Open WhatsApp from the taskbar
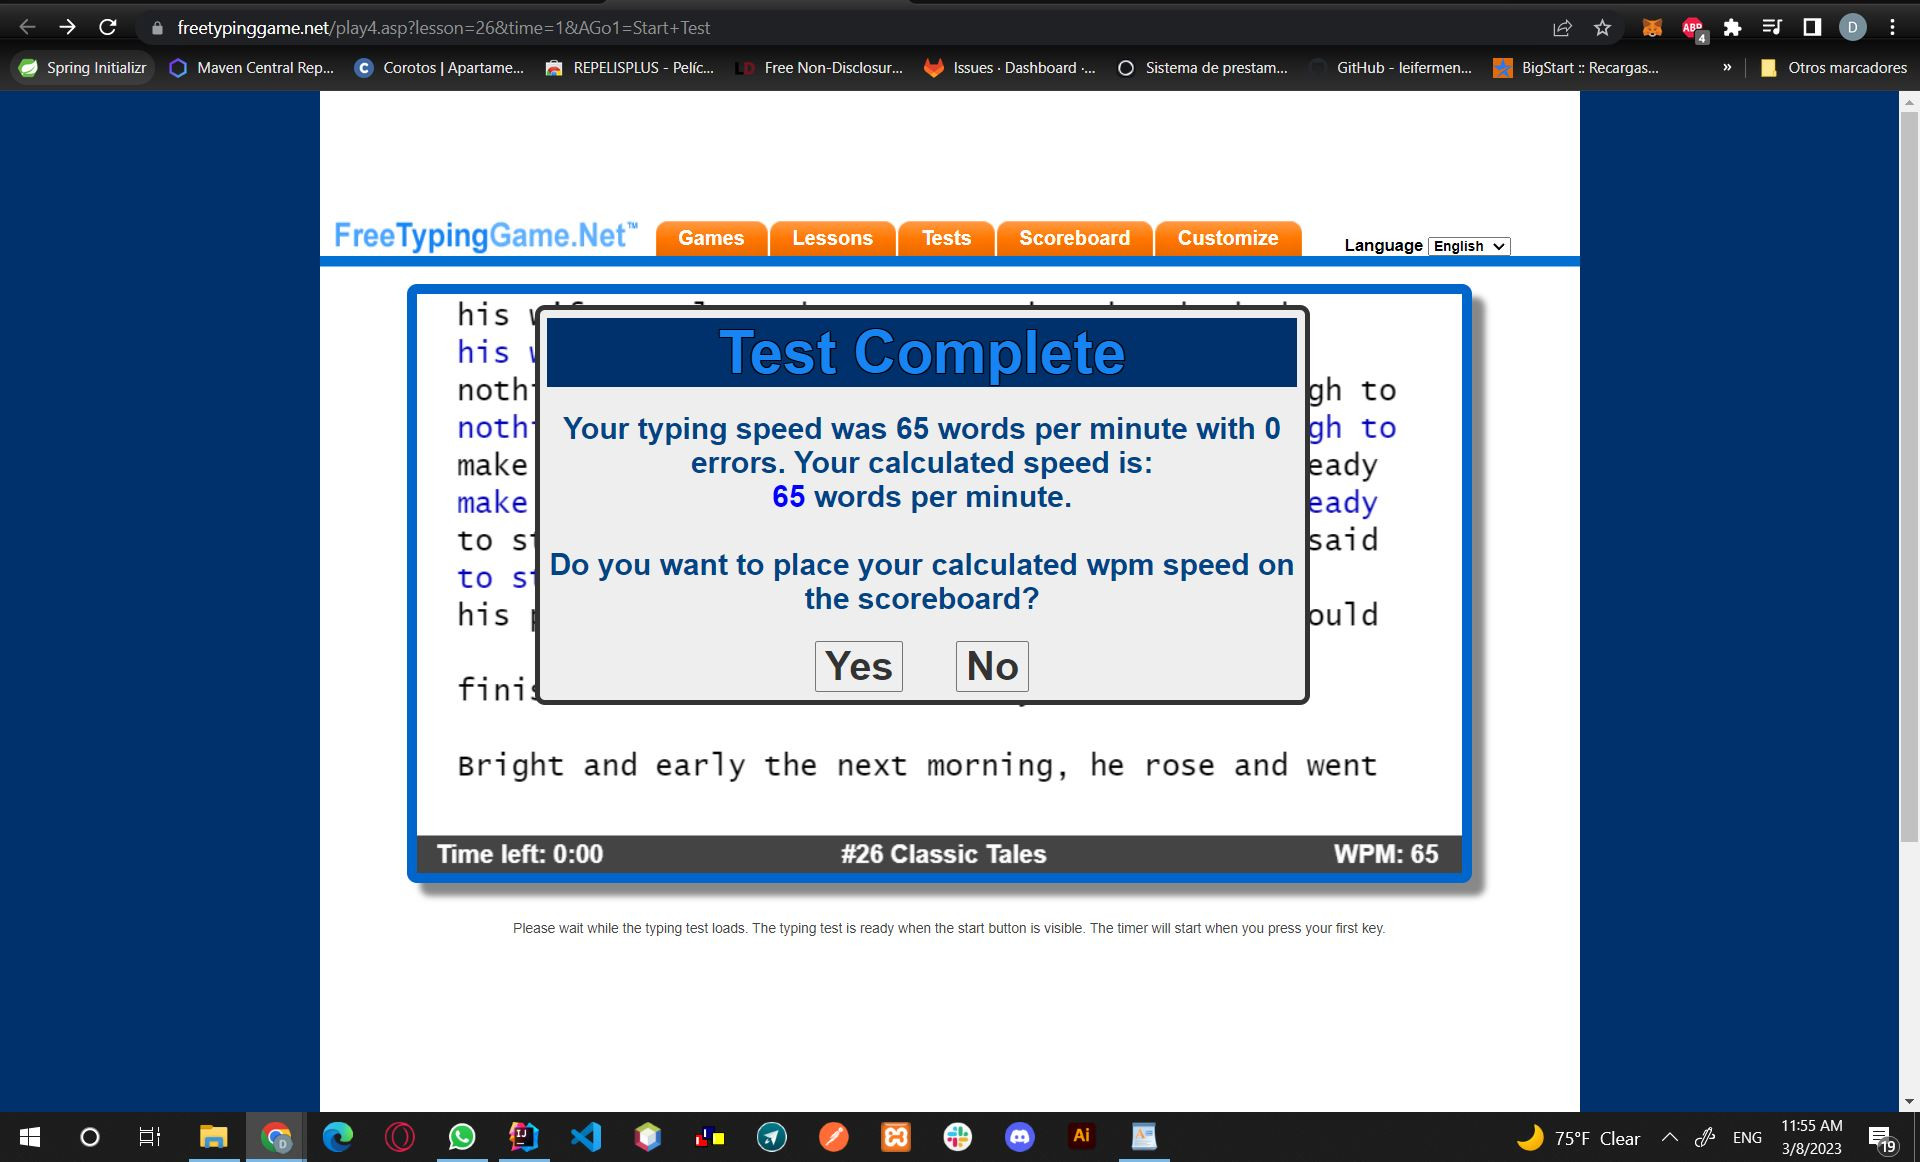Image resolution: width=1920 pixels, height=1162 pixels. pos(462,1137)
